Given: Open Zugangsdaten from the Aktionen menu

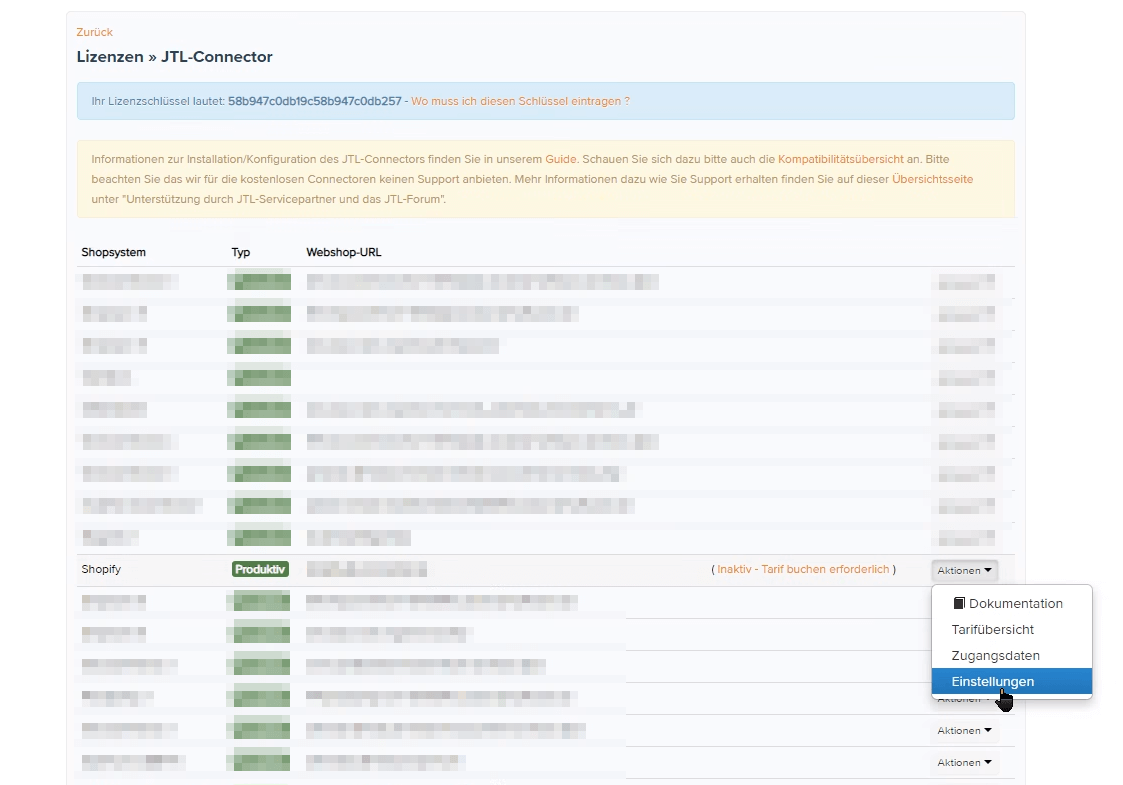Looking at the screenshot, I should (x=1011, y=655).
